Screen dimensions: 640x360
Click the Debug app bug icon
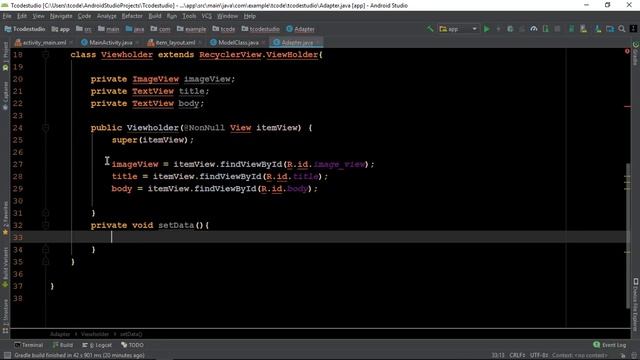click(x=510, y=29)
